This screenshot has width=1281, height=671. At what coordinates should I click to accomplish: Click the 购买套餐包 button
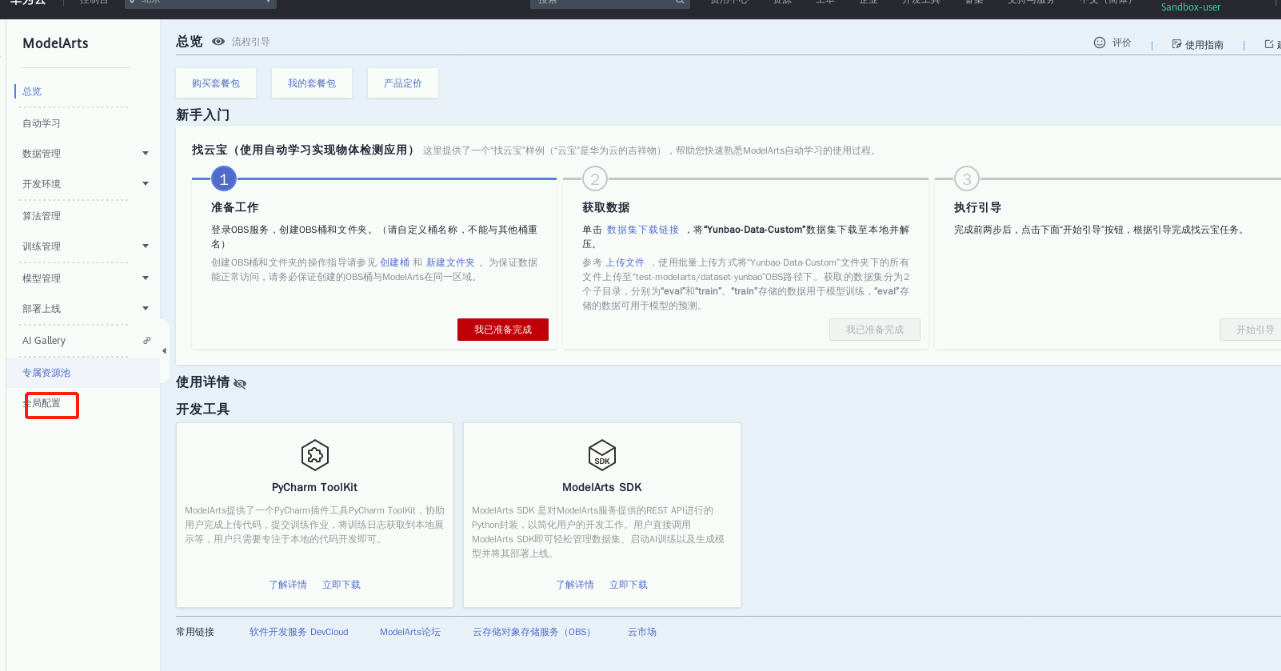pyautogui.click(x=216, y=83)
